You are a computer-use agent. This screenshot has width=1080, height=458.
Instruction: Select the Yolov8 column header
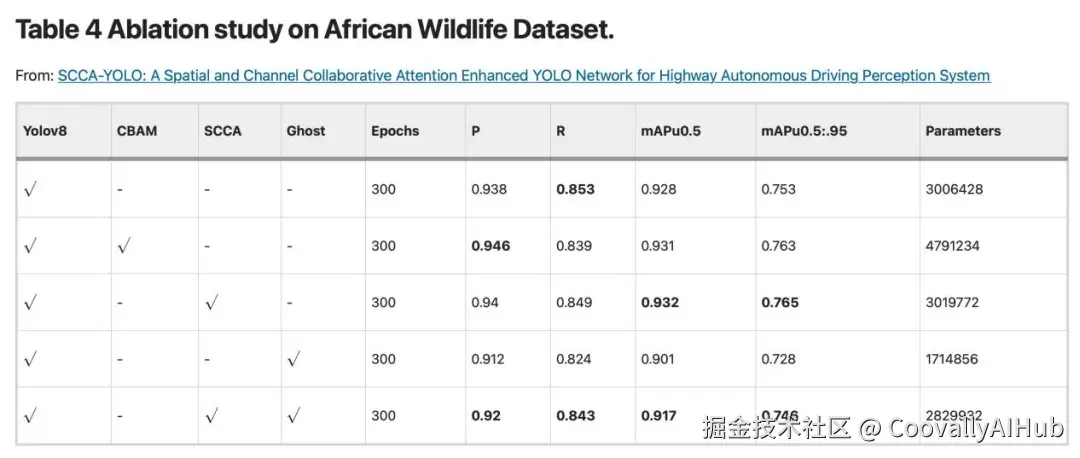45,131
